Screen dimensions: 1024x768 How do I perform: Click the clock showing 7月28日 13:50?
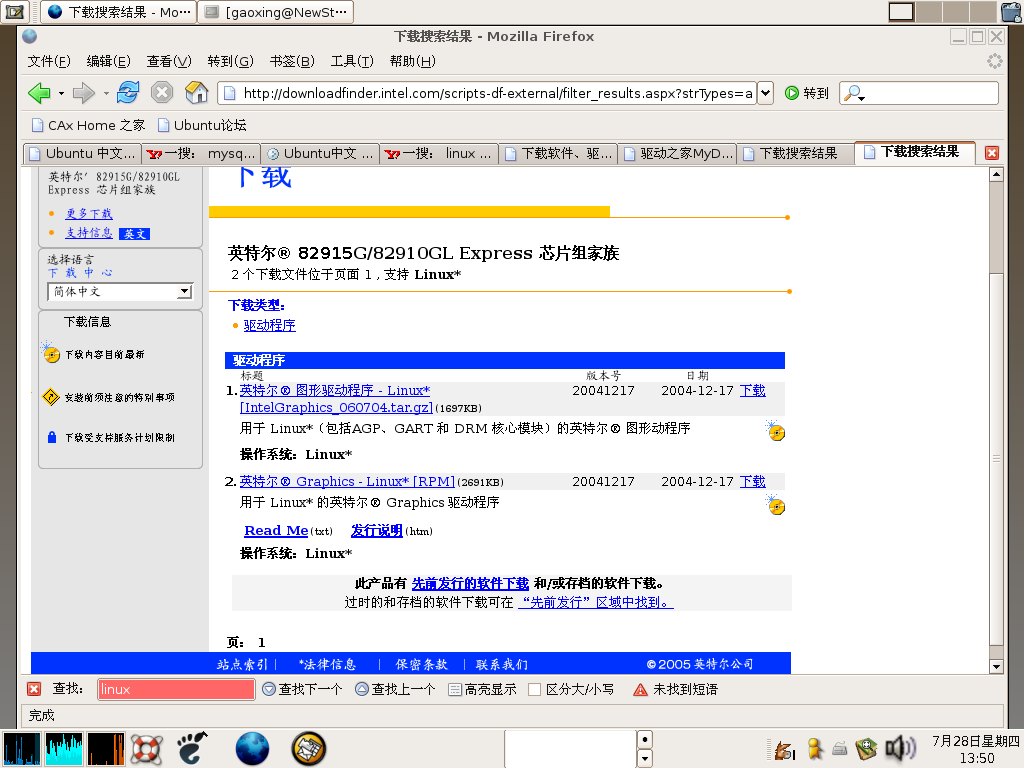(x=976, y=749)
